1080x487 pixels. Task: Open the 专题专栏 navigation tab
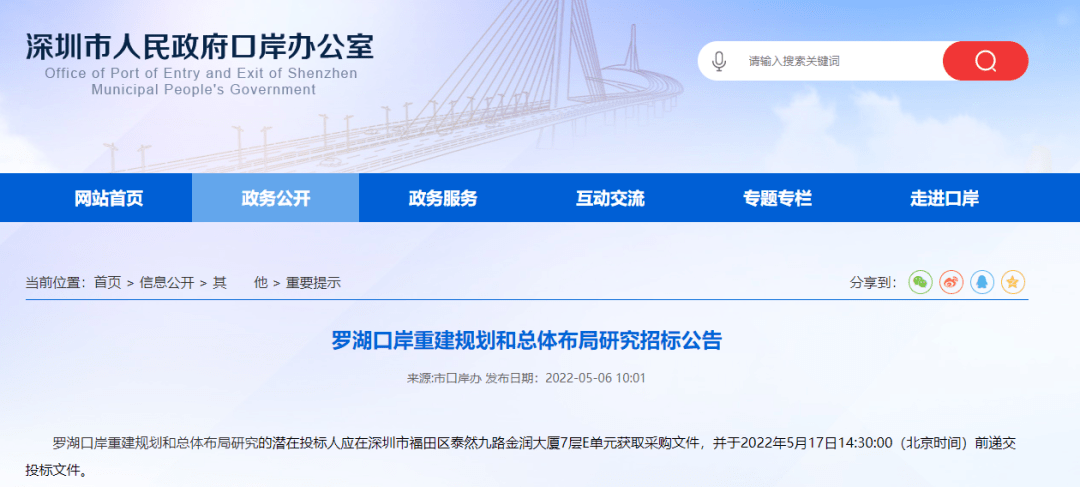tap(777, 198)
